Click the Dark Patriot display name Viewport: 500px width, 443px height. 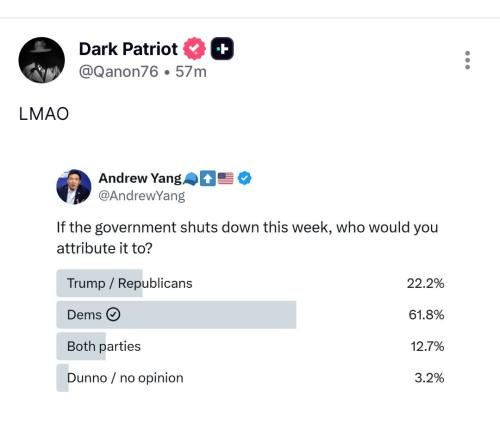click(128, 49)
